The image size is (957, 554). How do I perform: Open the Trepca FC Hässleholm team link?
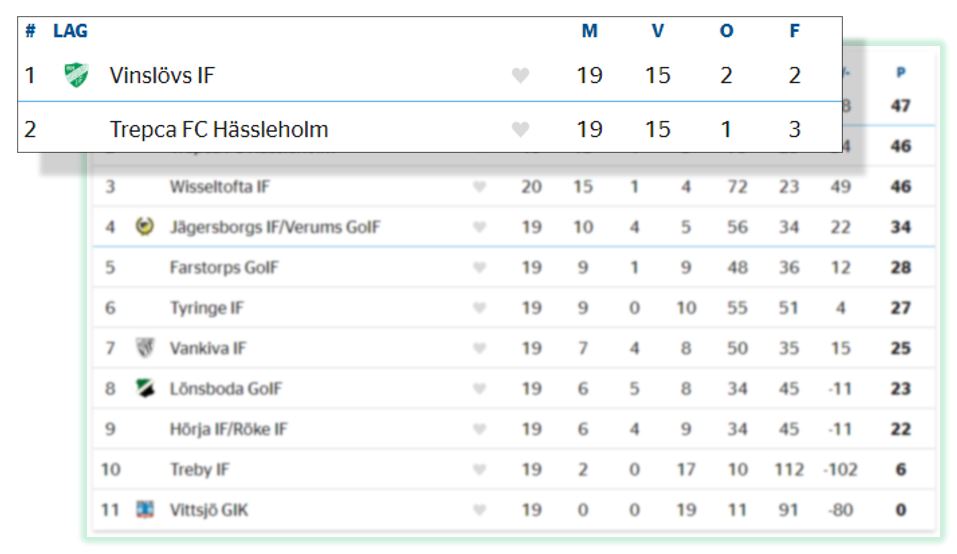point(218,129)
